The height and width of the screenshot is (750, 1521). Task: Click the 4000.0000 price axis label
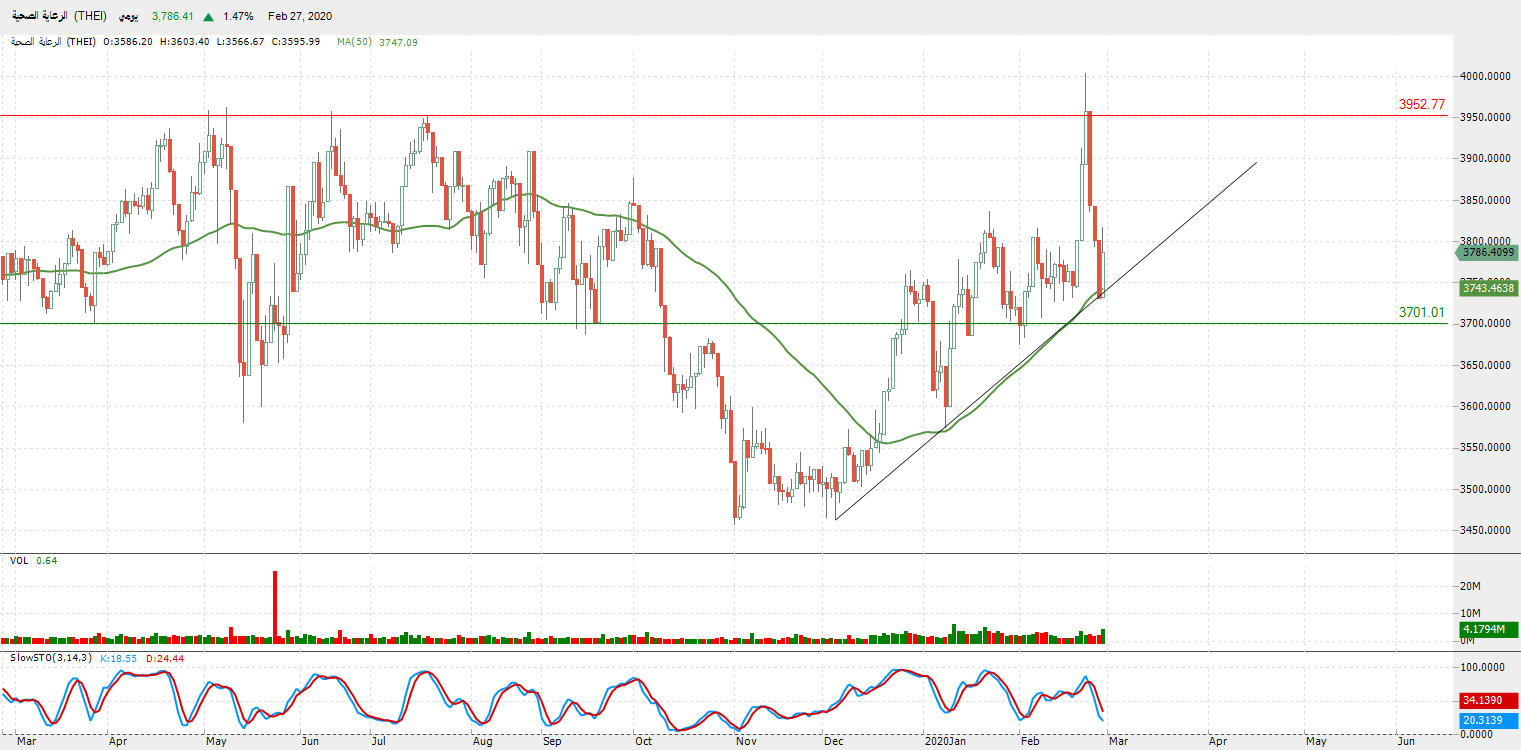1485,76
